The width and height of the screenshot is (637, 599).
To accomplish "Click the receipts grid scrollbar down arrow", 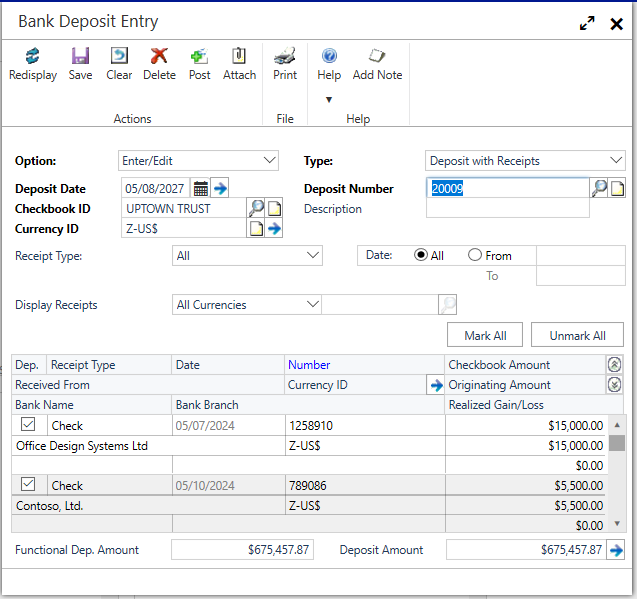I will 617,523.
